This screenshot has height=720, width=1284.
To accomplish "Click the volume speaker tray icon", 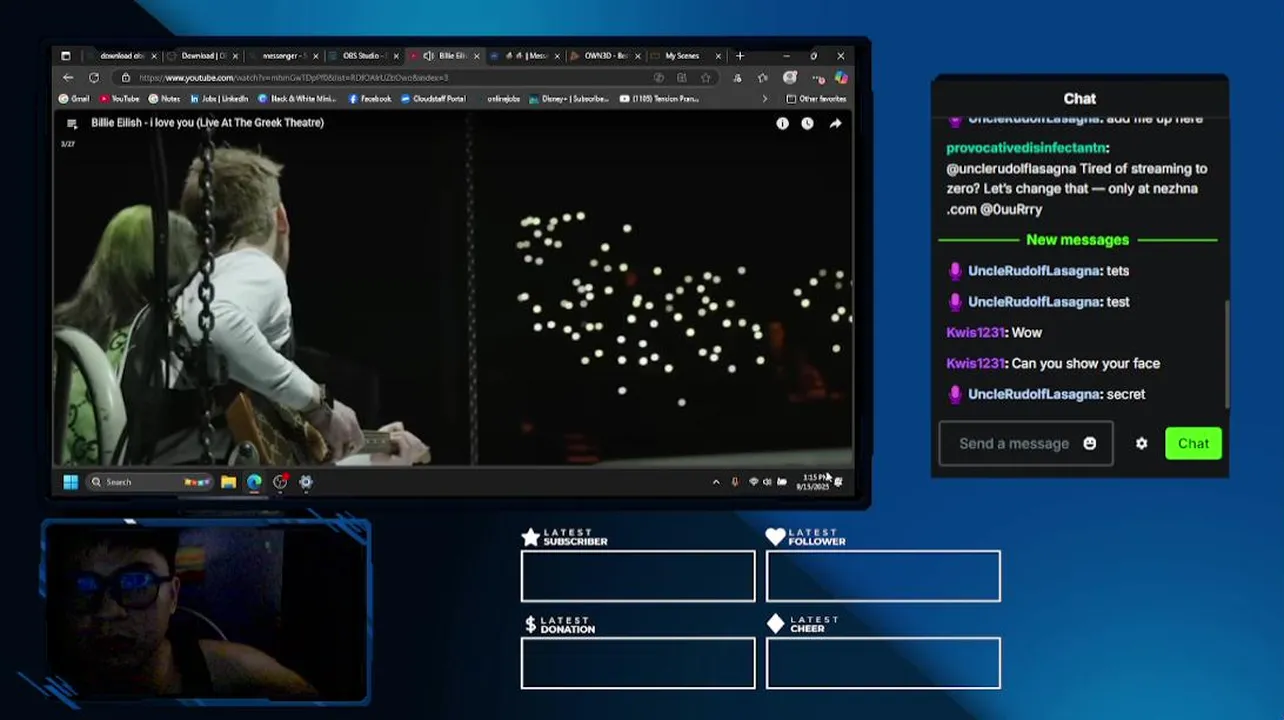I will click(x=767, y=482).
